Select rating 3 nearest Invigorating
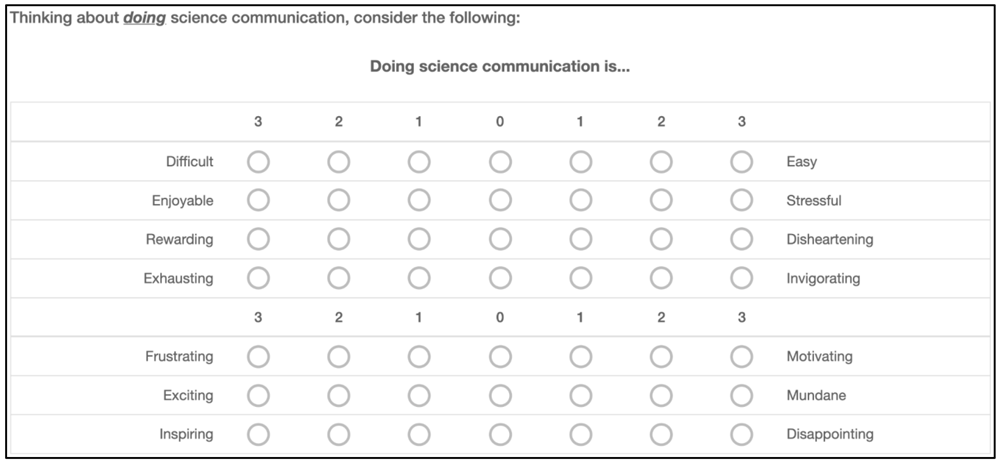The width and height of the screenshot is (1000, 463). pyautogui.click(x=742, y=278)
